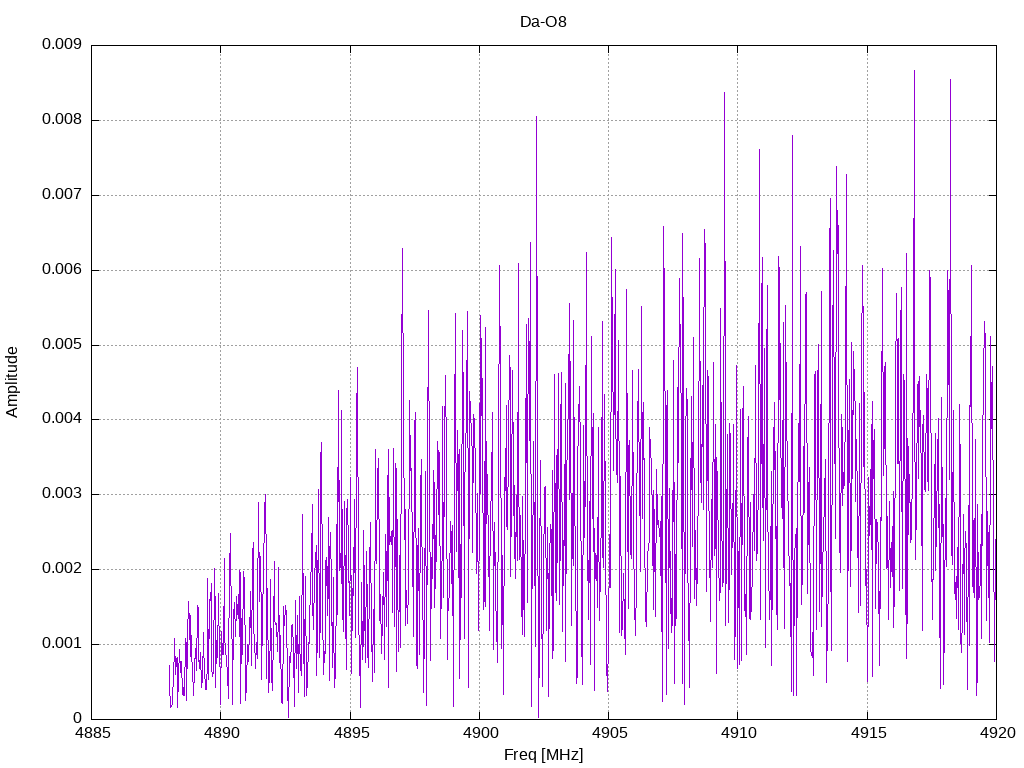Click the Amplitude axis label
Viewport: 1024px width, 768px height.
pyautogui.click(x=12, y=382)
